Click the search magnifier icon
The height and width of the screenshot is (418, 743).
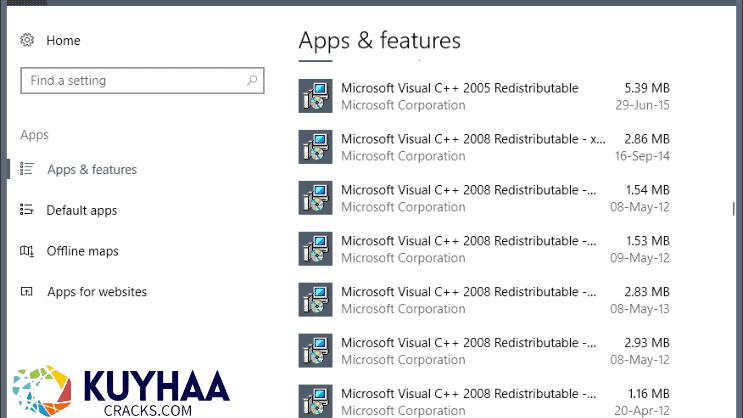tap(251, 81)
